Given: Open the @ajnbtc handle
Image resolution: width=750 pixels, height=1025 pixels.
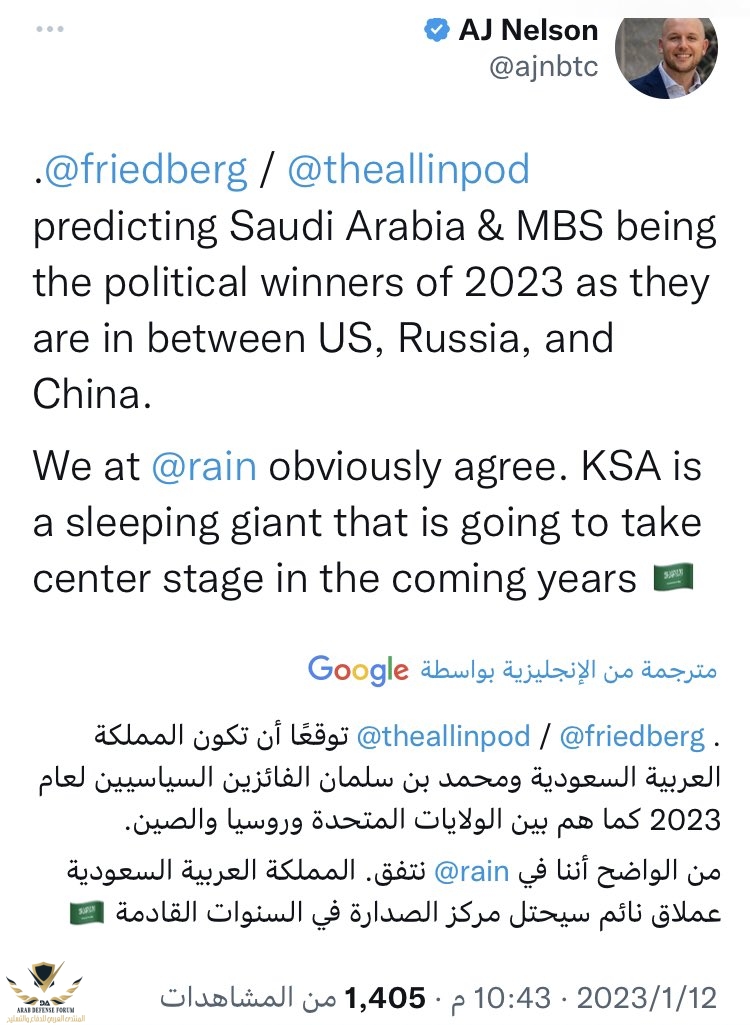Looking at the screenshot, I should pos(543,66).
